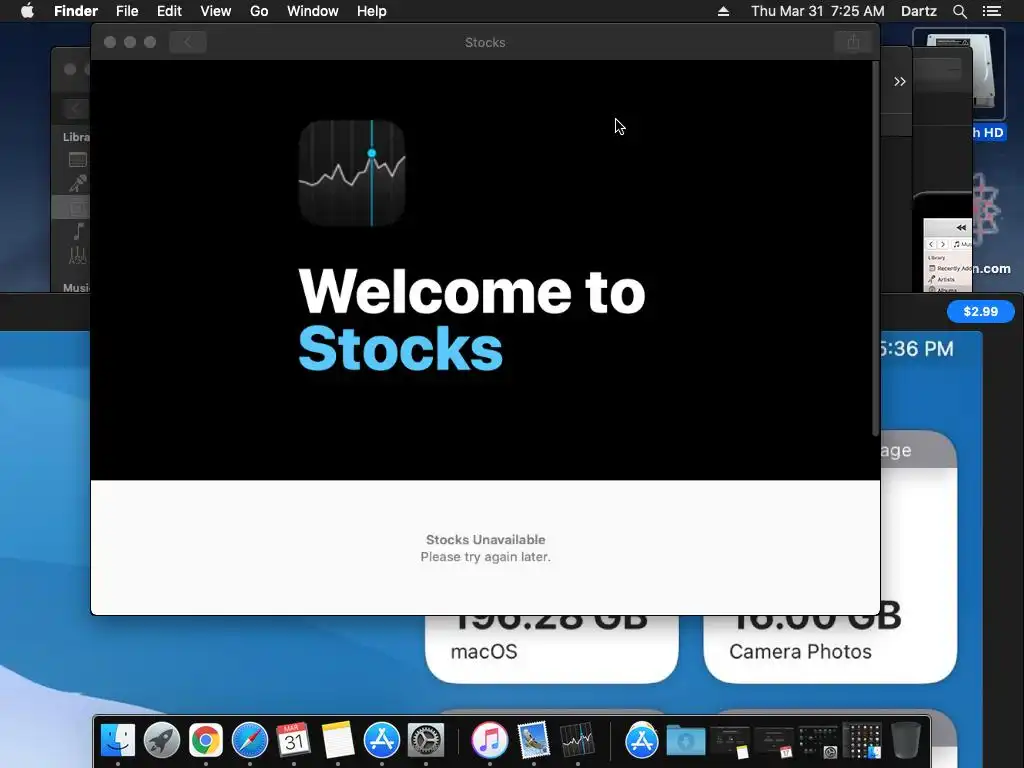Click the Stocks window vertical scrollbar
1024x768 pixels.
pyautogui.click(x=875, y=249)
